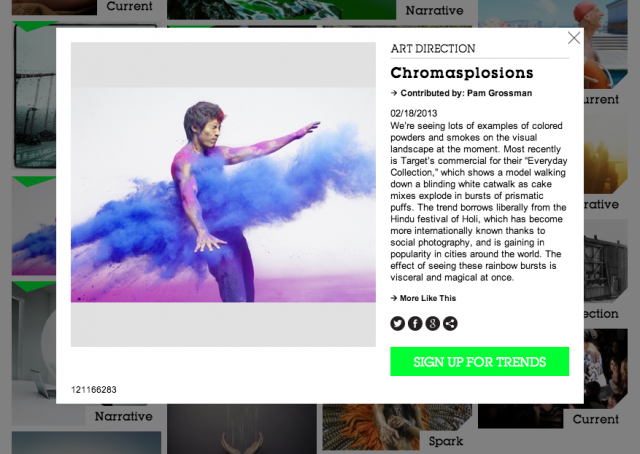
Task: Select the Art Direction category label
Action: [432, 48]
